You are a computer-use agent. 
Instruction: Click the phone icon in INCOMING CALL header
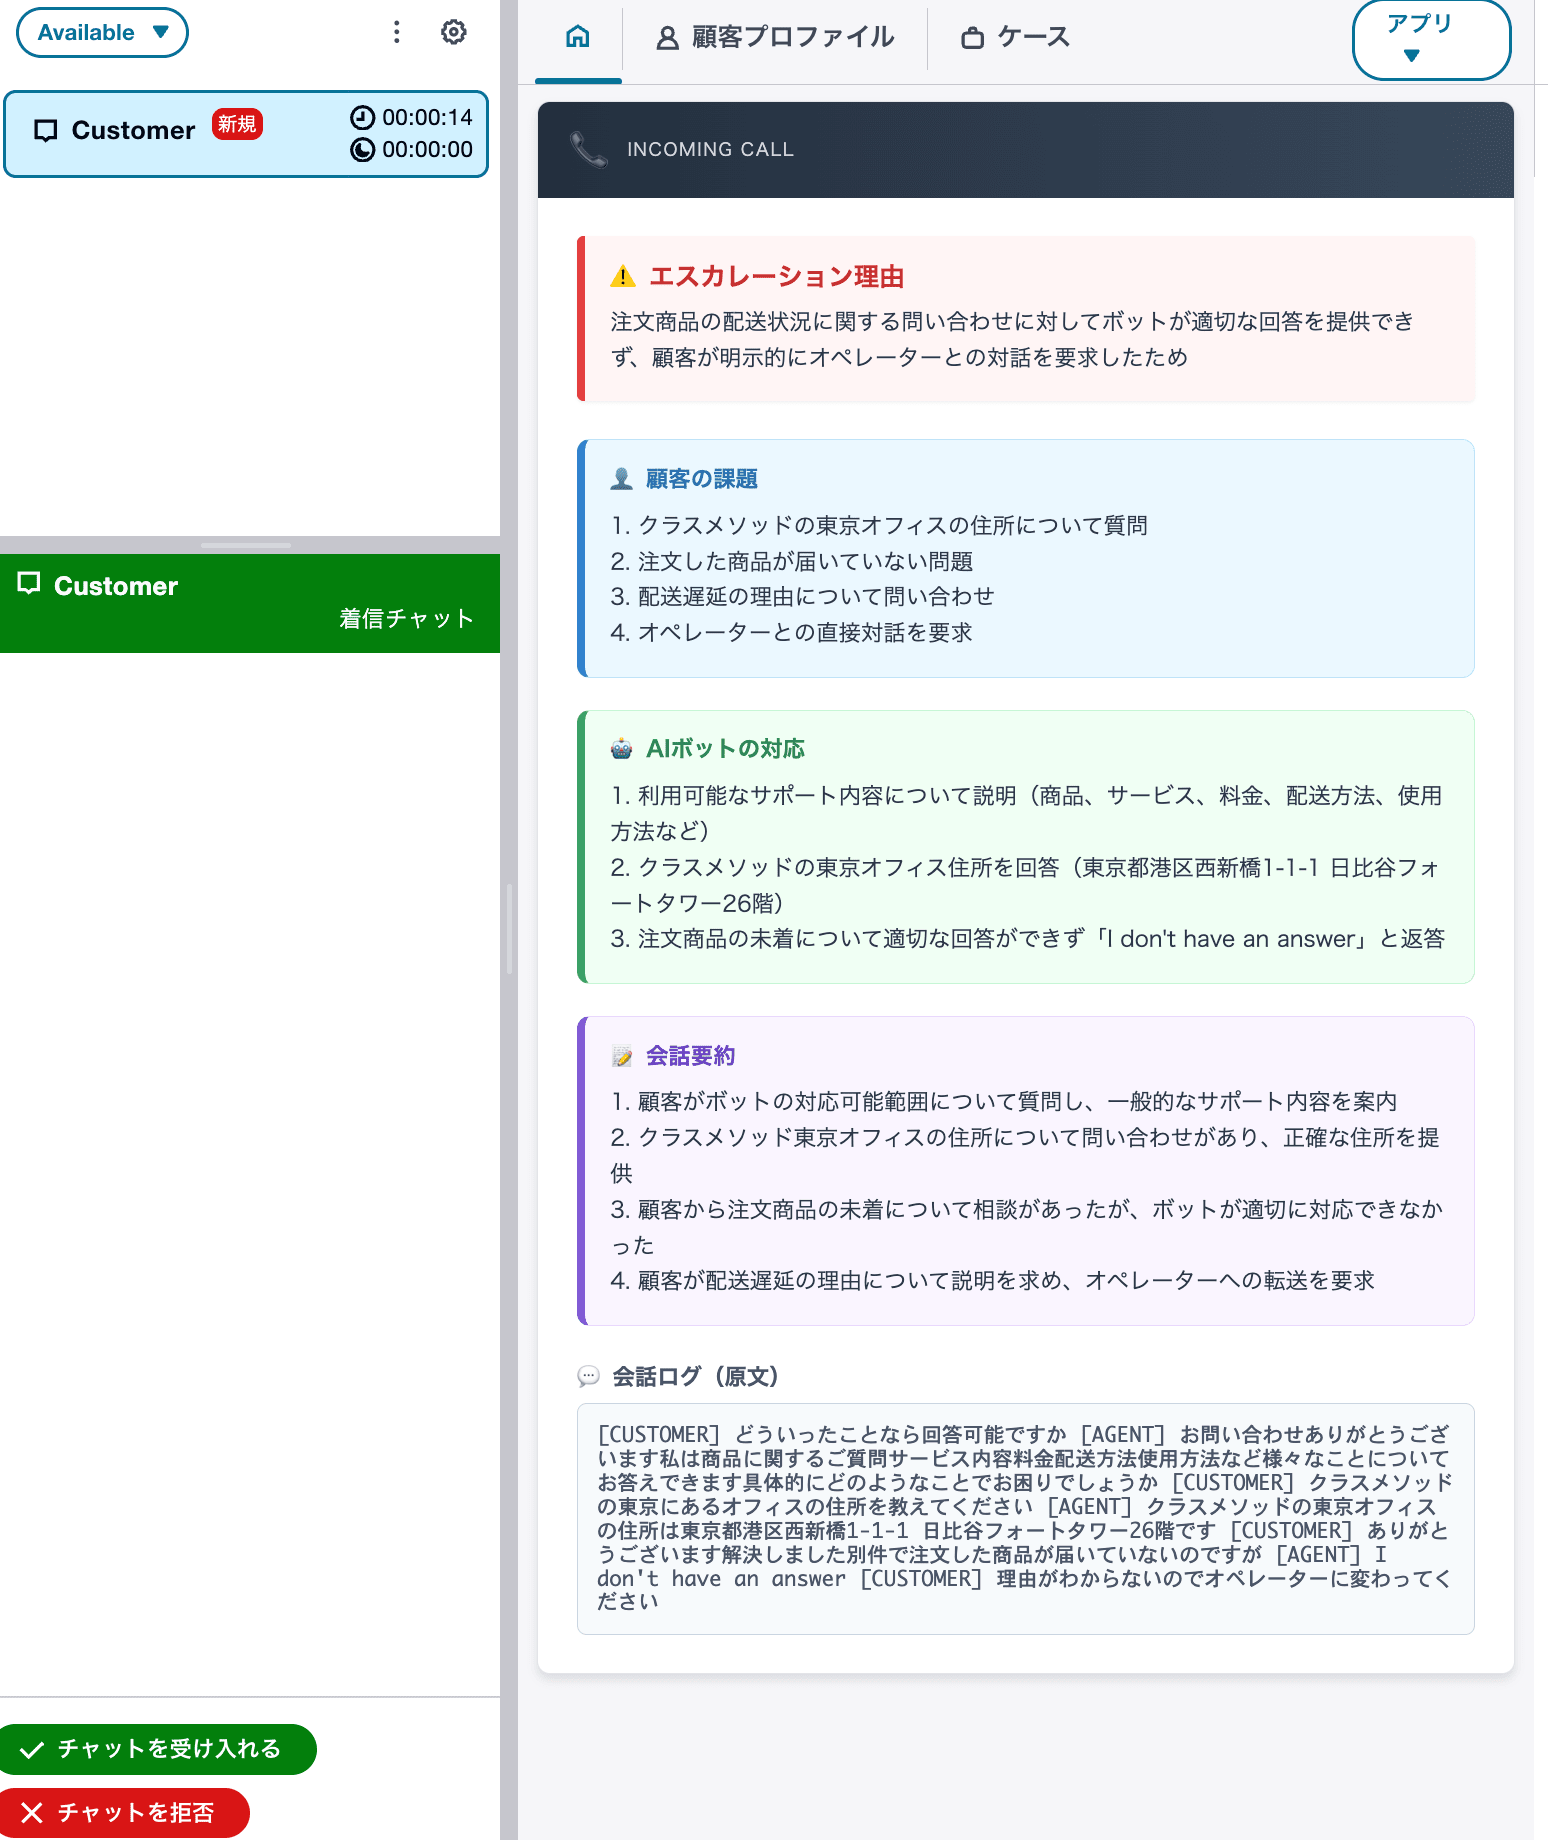pos(588,149)
